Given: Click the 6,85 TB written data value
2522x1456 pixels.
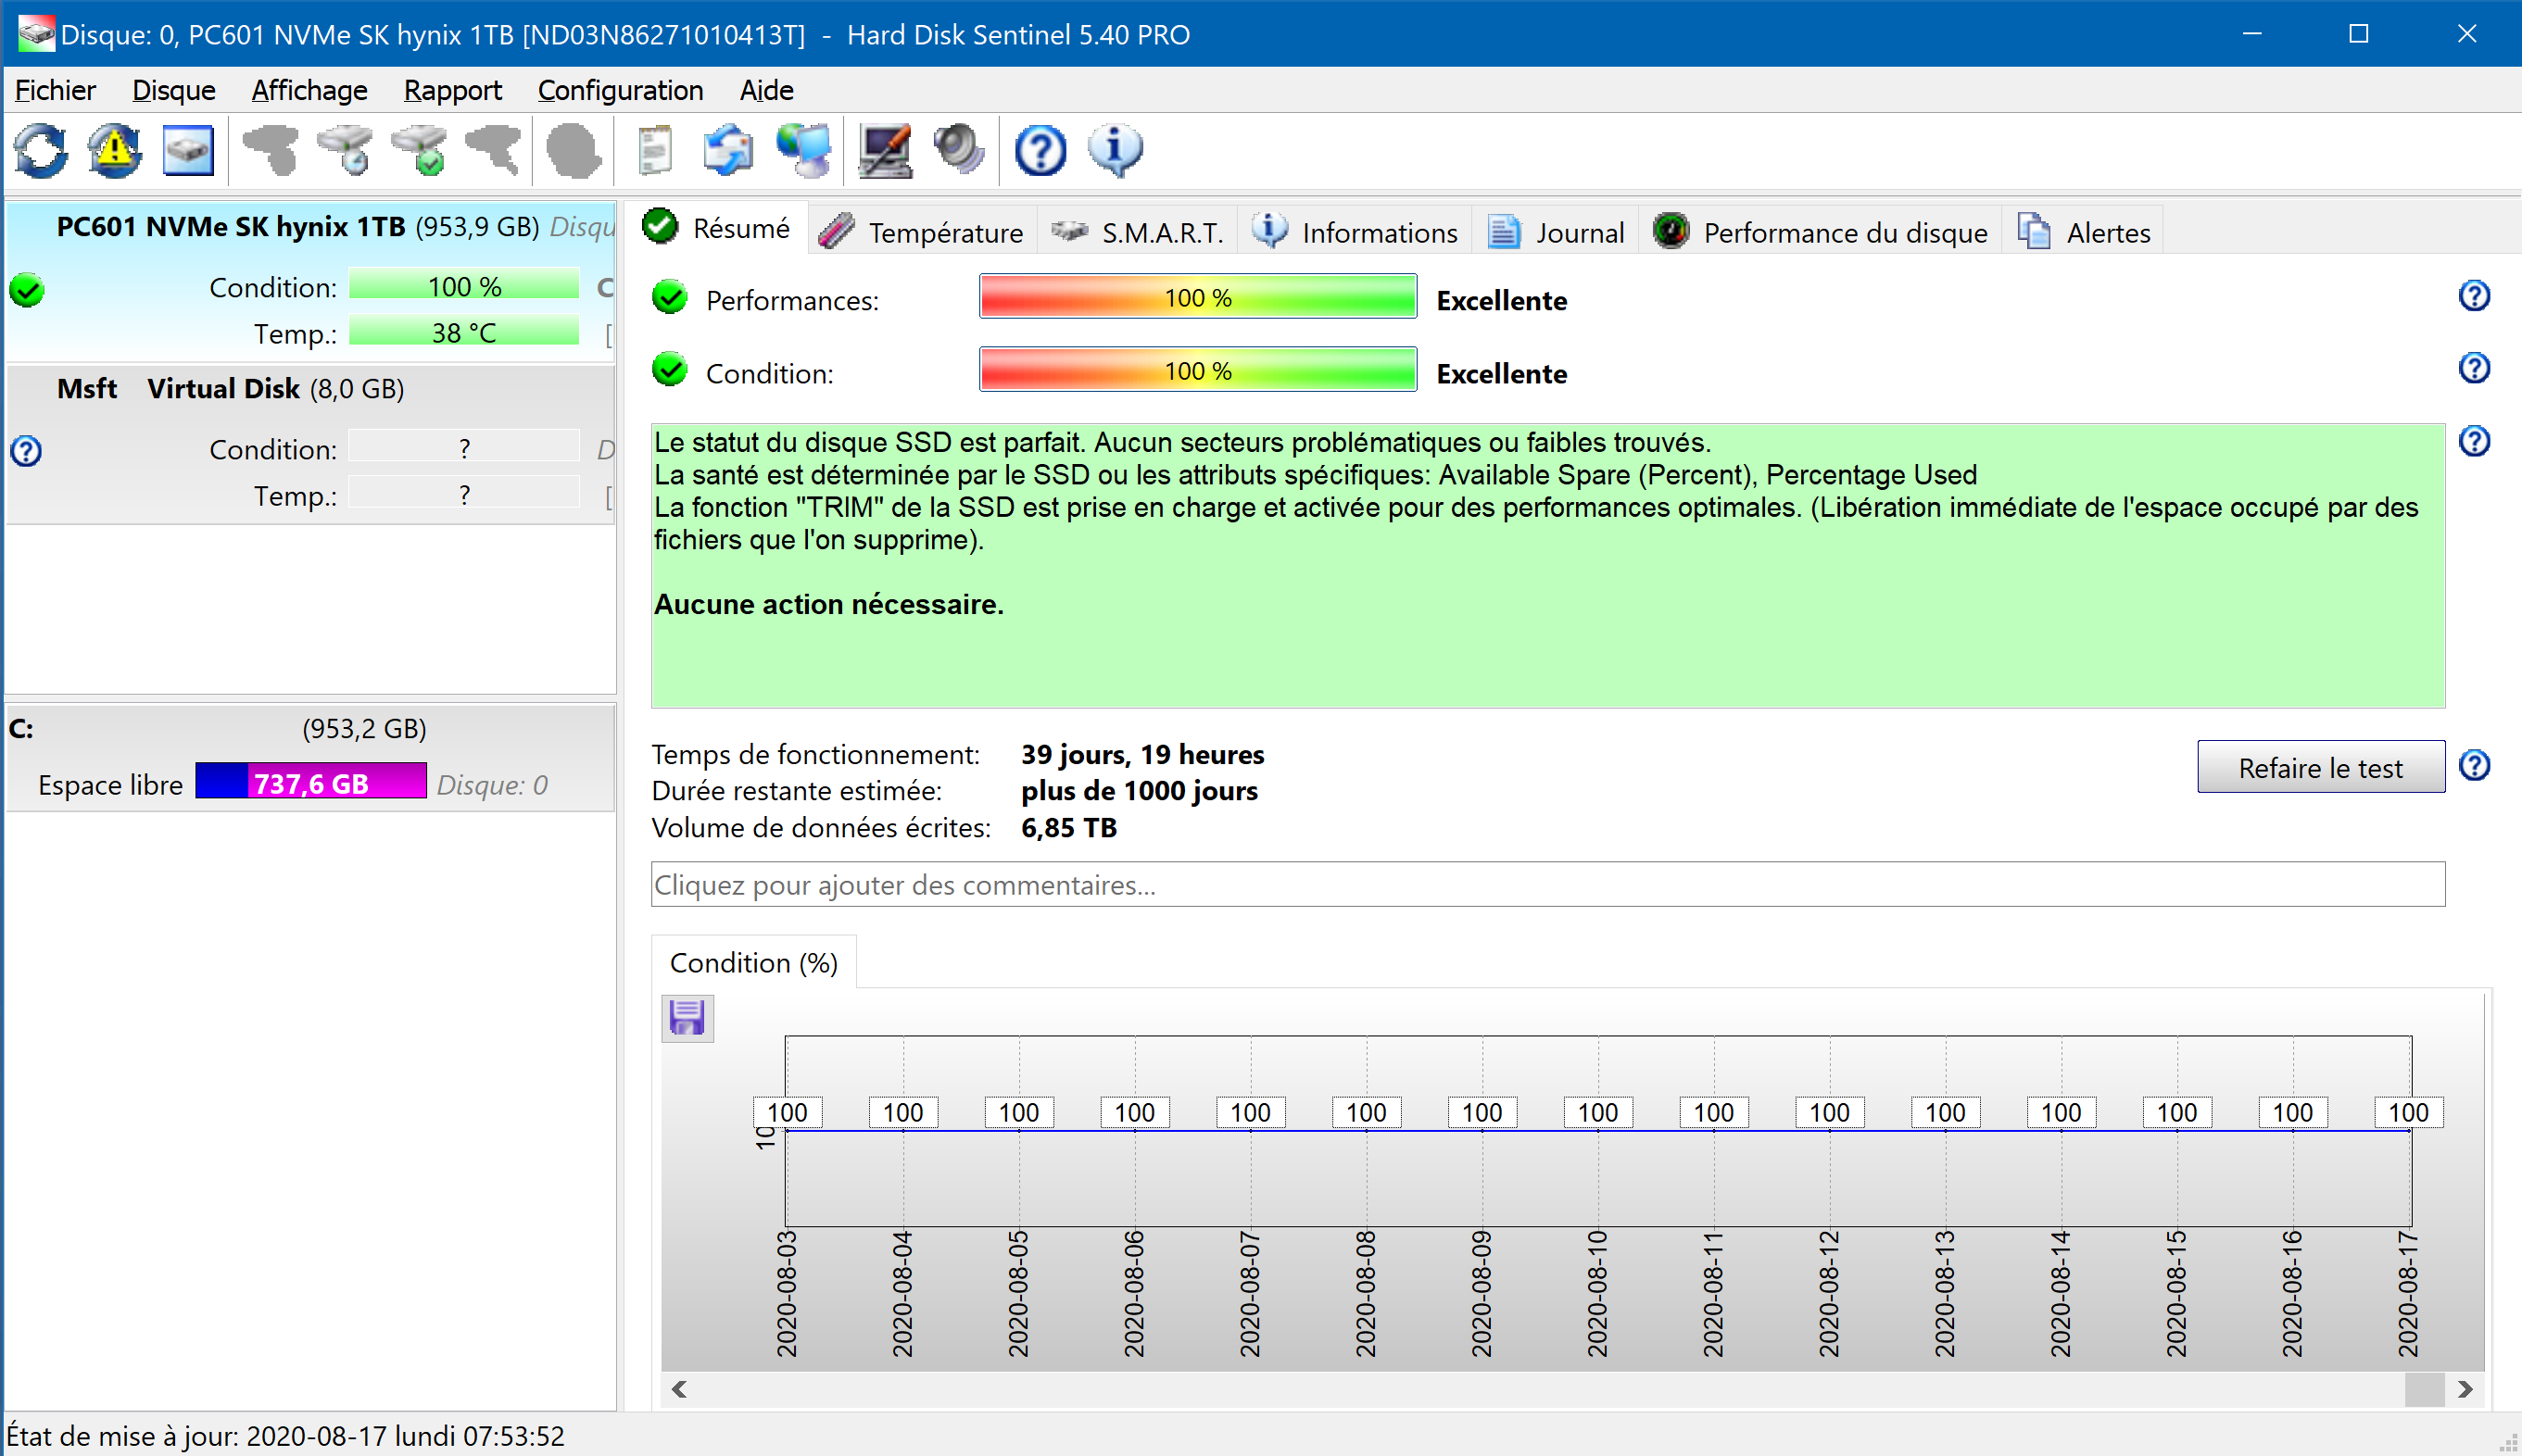Looking at the screenshot, I should coord(1069,827).
